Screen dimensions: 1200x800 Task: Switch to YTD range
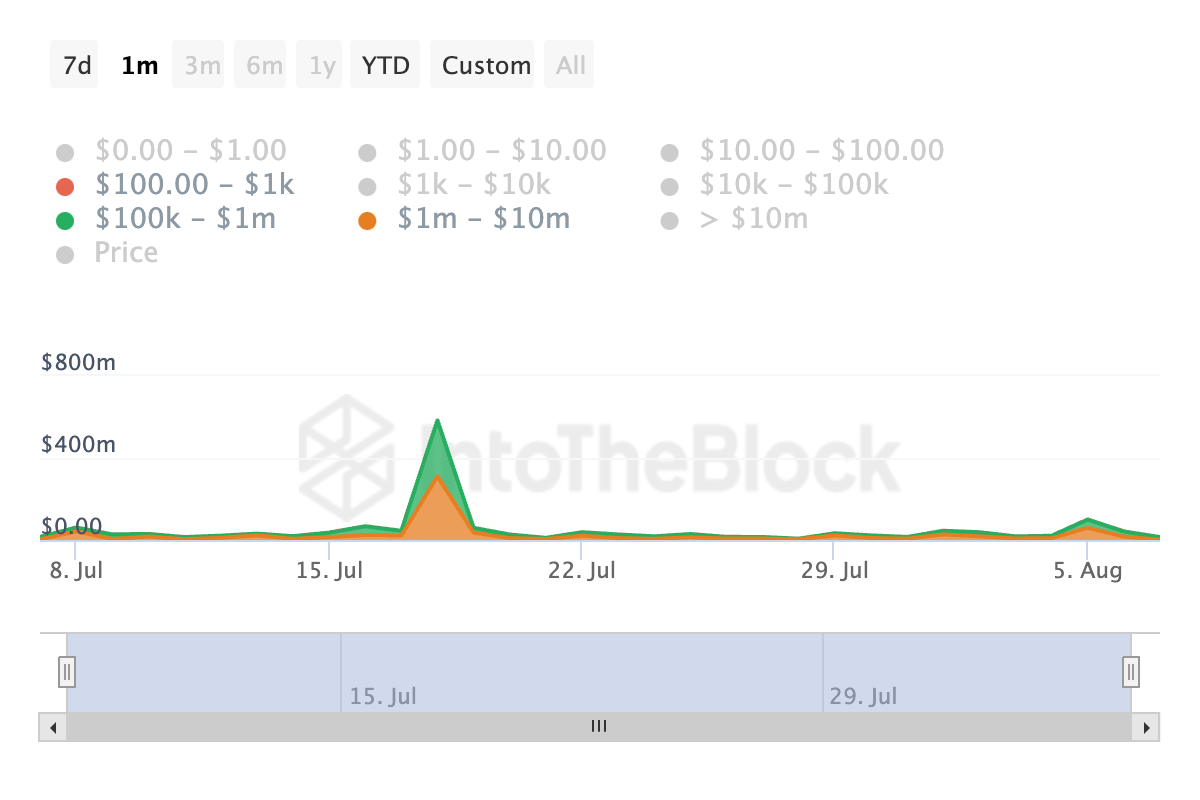(385, 65)
